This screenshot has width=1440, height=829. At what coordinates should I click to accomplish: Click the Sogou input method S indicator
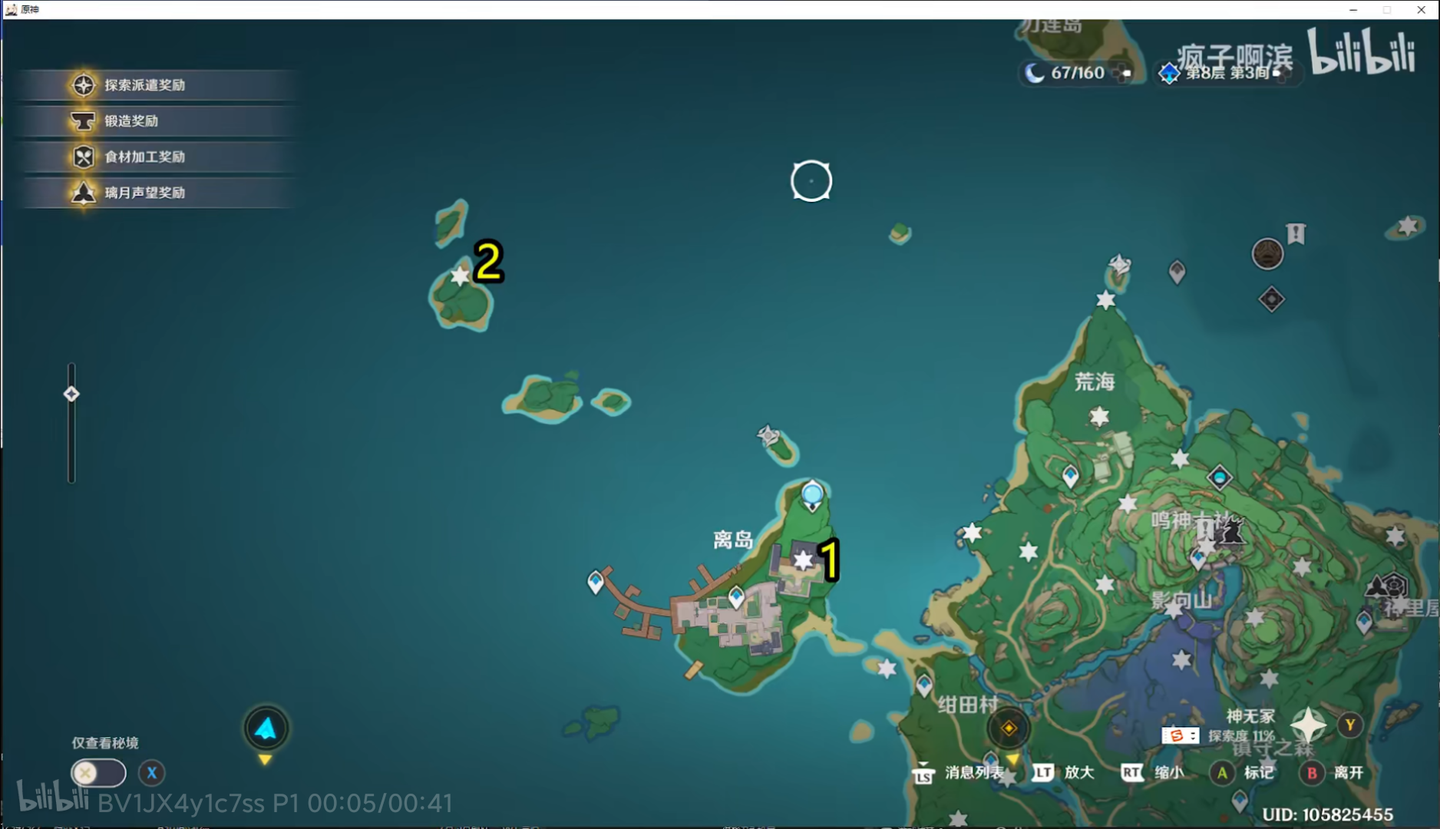click(x=1176, y=736)
